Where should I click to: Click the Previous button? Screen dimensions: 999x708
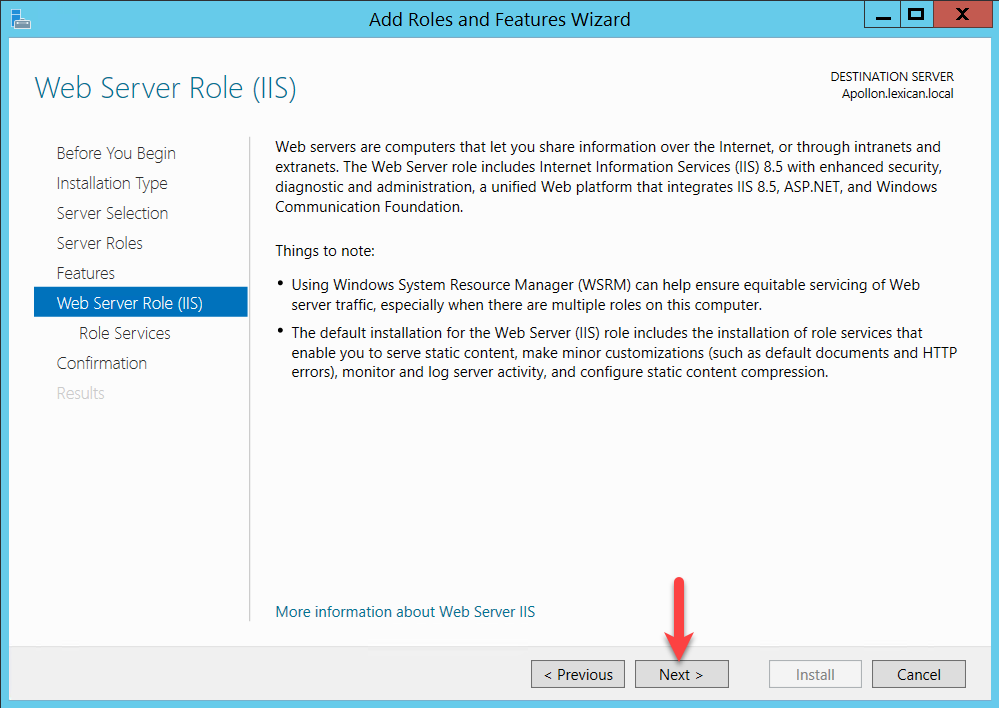pyautogui.click(x=578, y=674)
